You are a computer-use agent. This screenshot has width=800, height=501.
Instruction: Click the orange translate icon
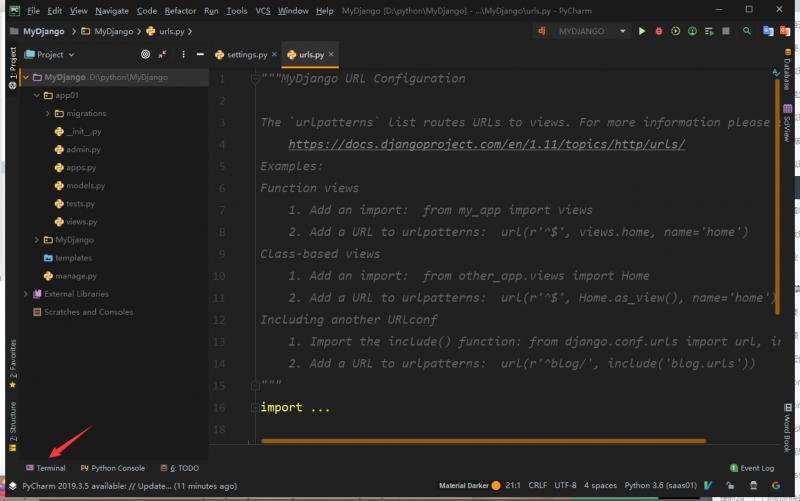coord(785,31)
